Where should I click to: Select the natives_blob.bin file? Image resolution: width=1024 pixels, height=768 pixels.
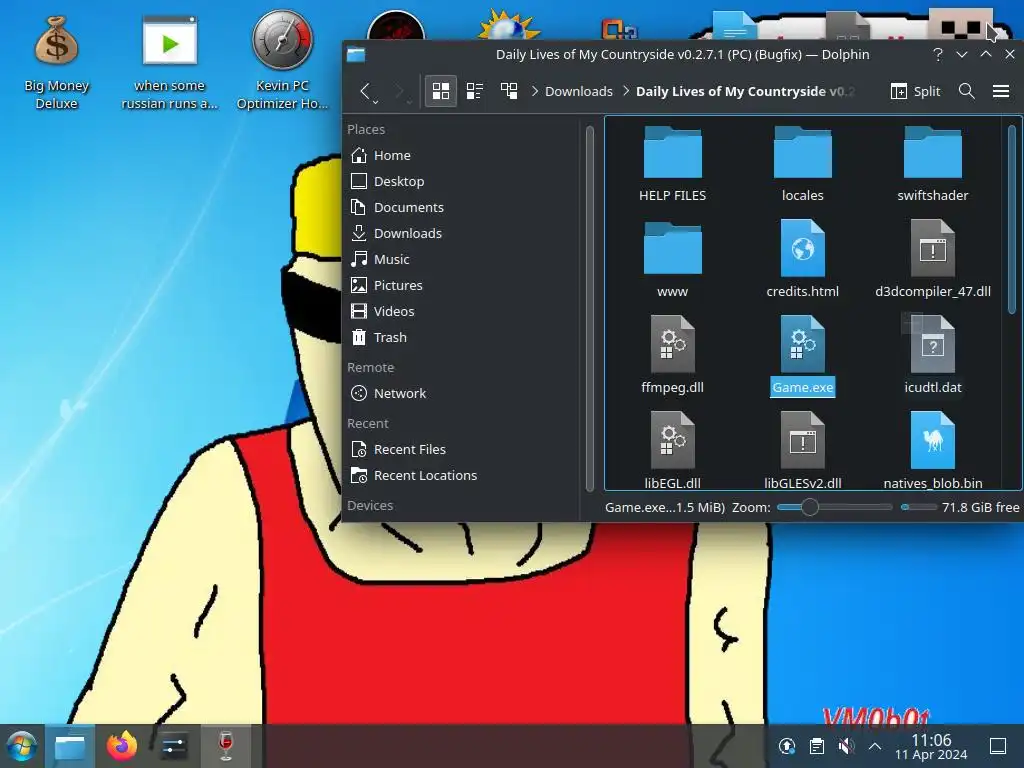(x=933, y=451)
